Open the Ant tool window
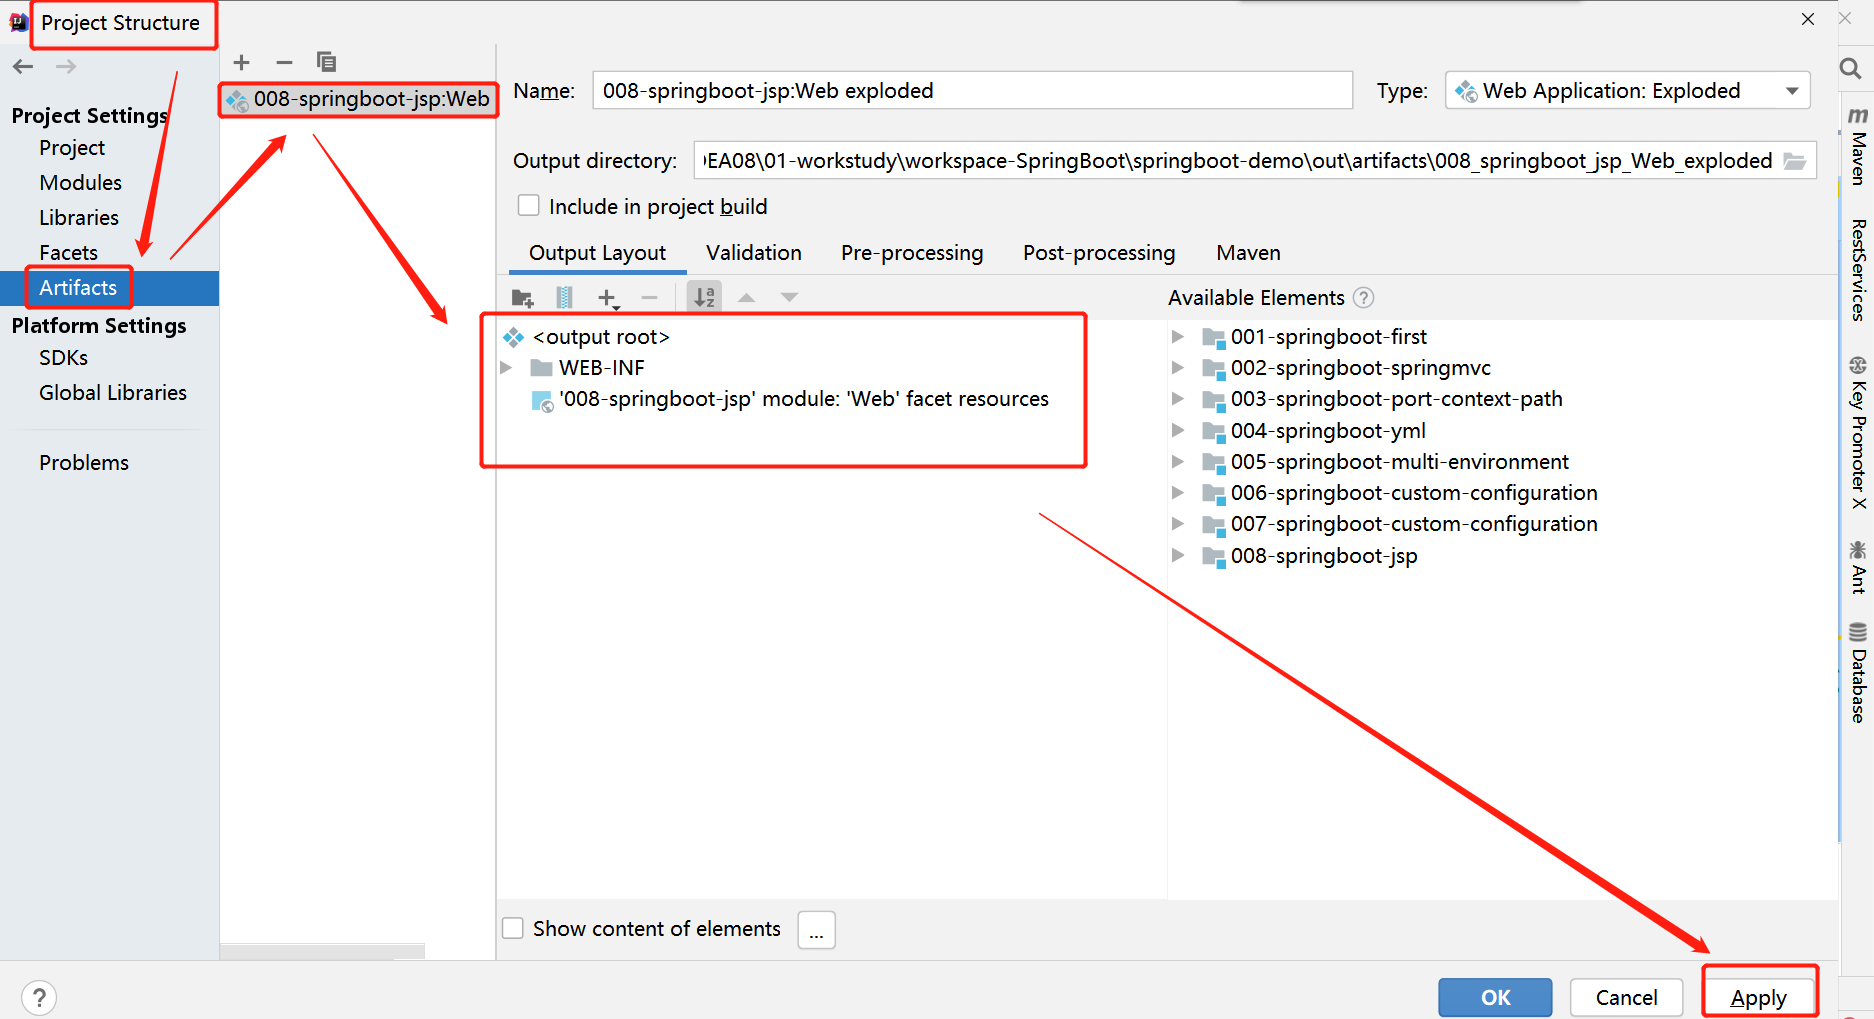 (1858, 567)
